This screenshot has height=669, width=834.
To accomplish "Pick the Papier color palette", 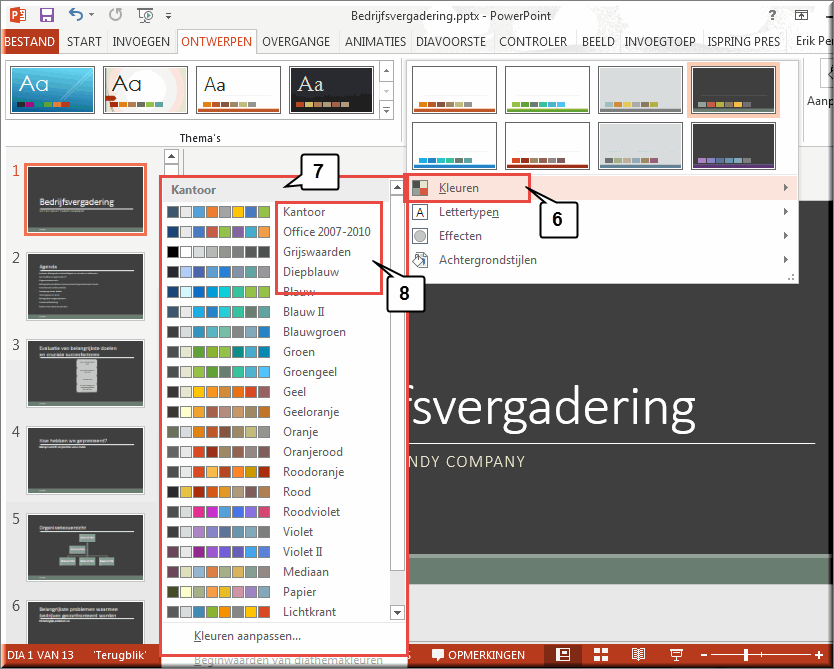I will (x=276, y=592).
